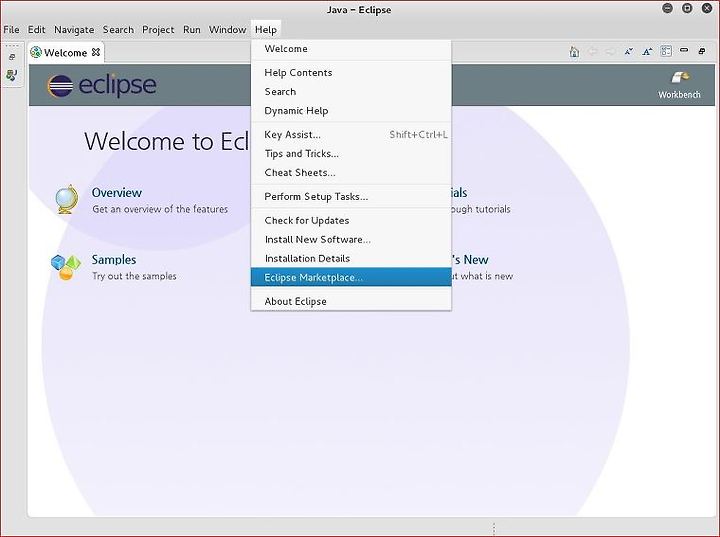Open Cheat Sheets... entry

point(351,173)
